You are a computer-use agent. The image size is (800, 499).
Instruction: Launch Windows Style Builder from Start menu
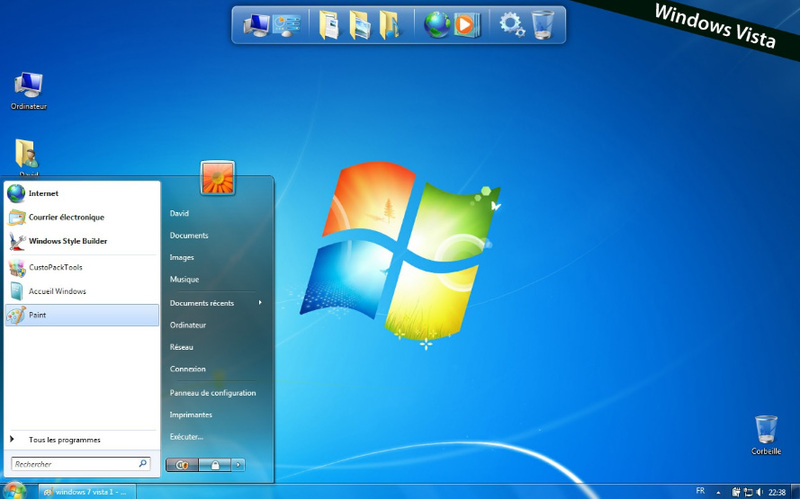(x=82, y=241)
